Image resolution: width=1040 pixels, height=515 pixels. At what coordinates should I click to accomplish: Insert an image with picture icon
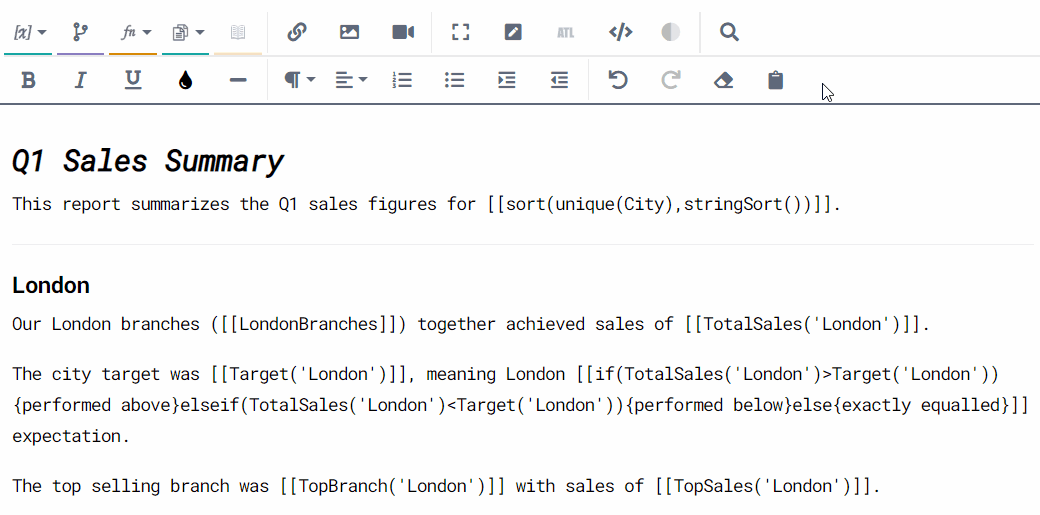click(350, 32)
